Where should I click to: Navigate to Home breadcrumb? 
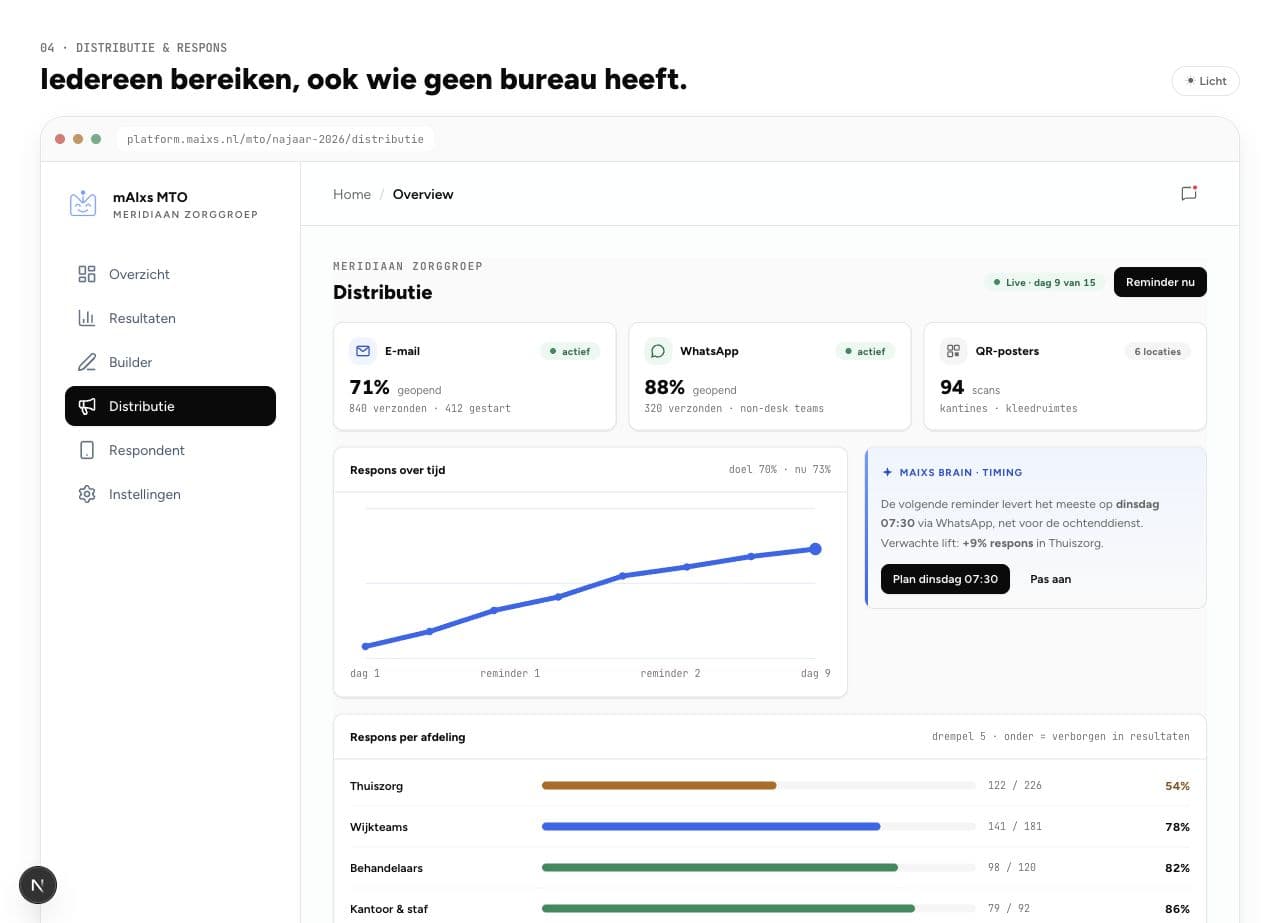[x=352, y=194]
